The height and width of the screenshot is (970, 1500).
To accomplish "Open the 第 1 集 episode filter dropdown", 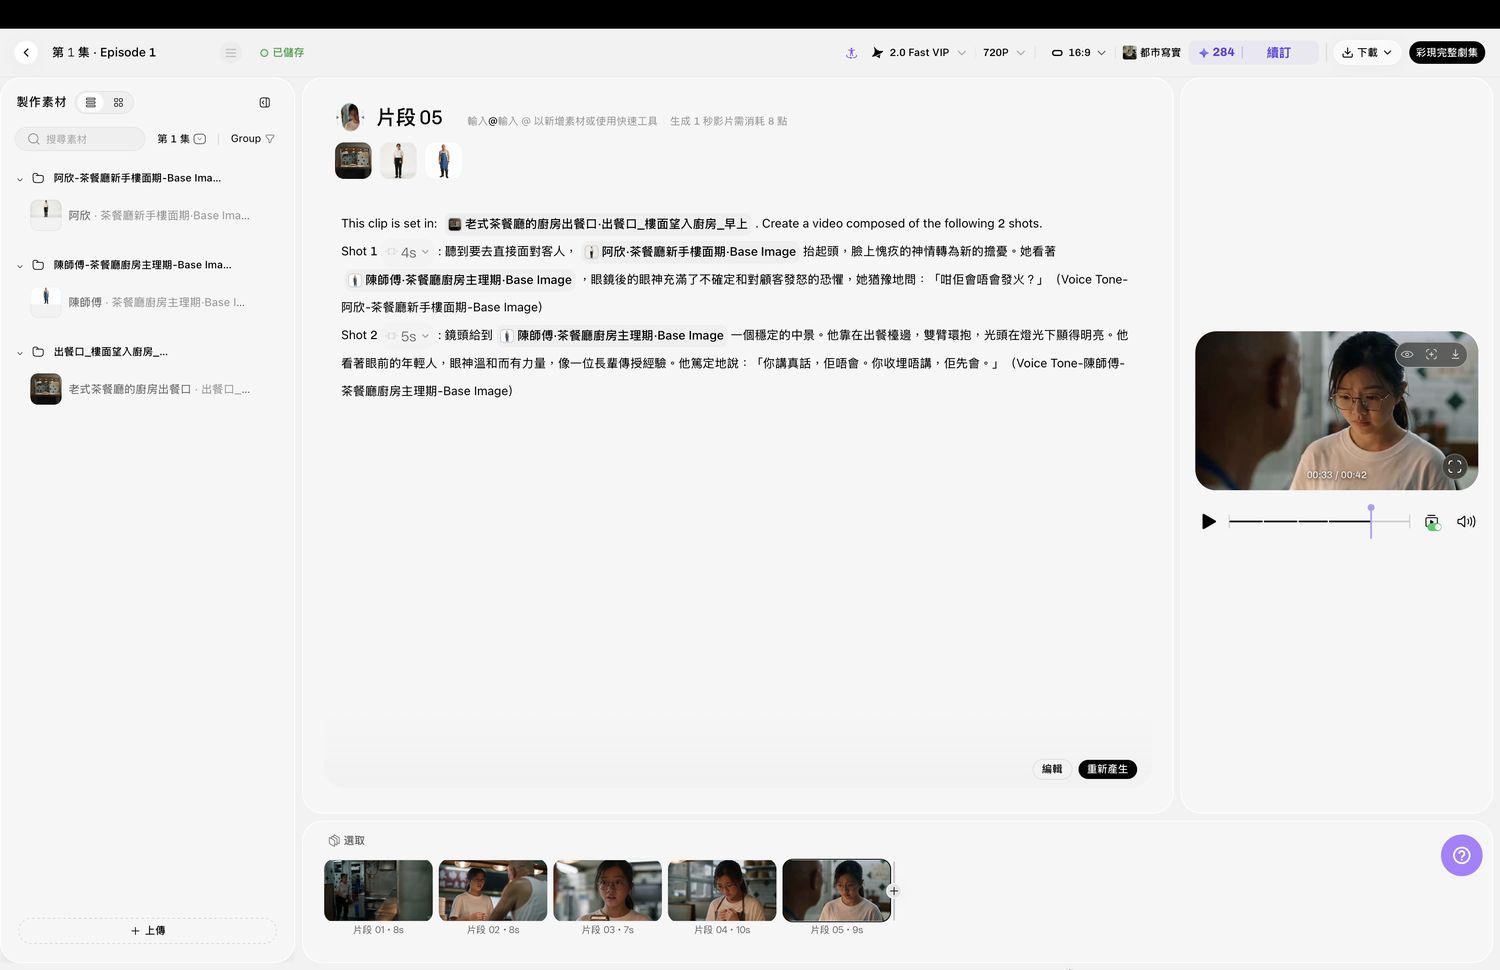I will click(x=181, y=139).
